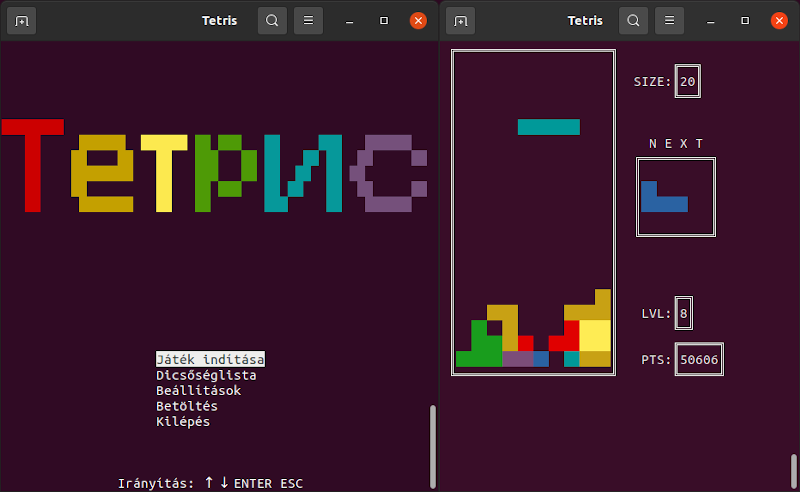Open search in left Tetris window
Viewport: 800px width, 492px height.
(x=272, y=21)
